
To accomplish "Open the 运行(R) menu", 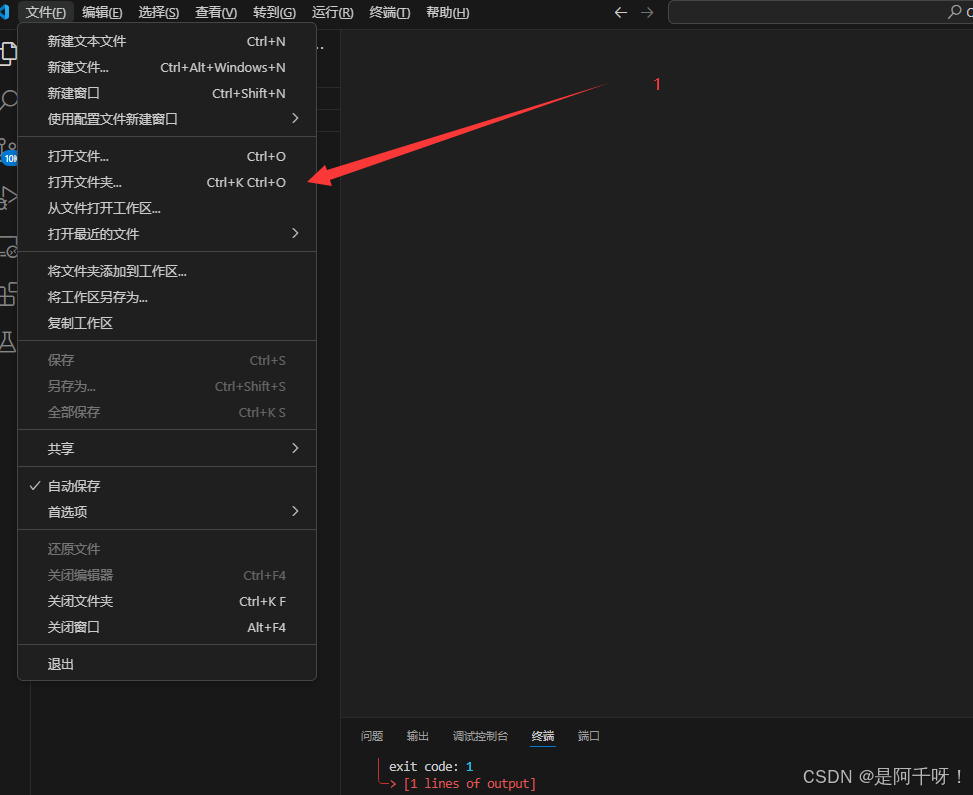I will (x=331, y=12).
